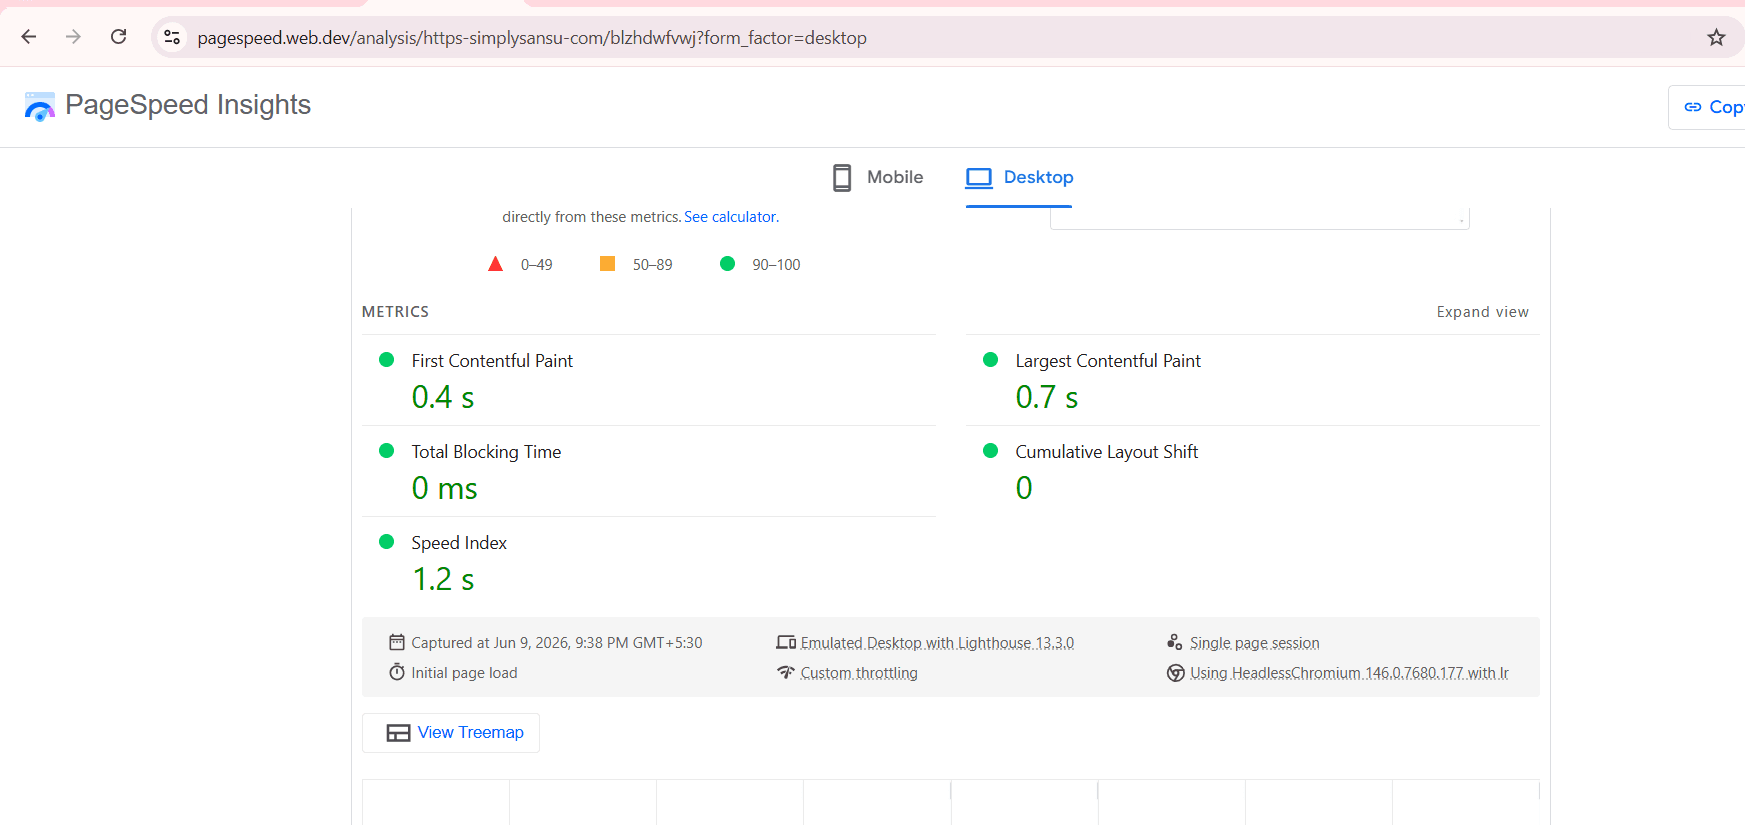The height and width of the screenshot is (825, 1745).
Task: Click the mobile phone icon
Action: click(842, 177)
